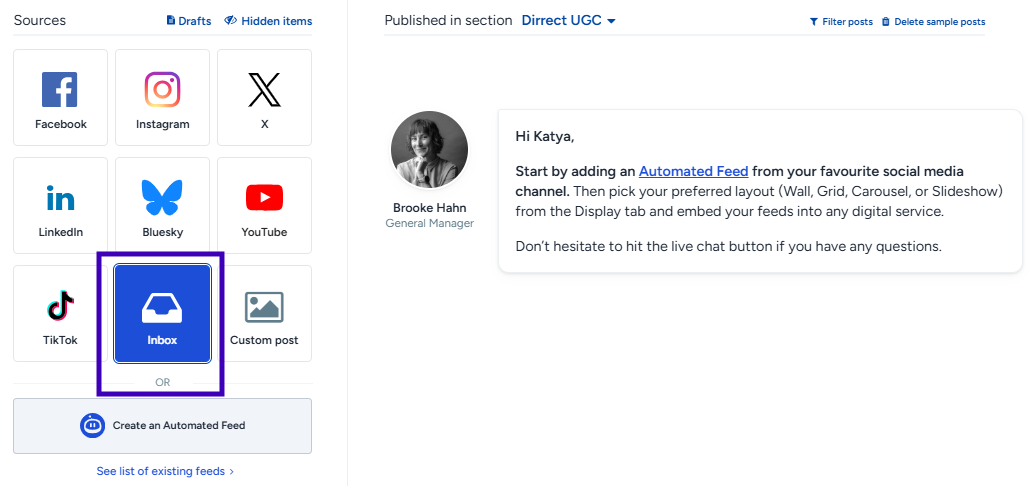Choose the YouTube source icon
This screenshot has width=1030, height=486.
pyautogui.click(x=264, y=198)
